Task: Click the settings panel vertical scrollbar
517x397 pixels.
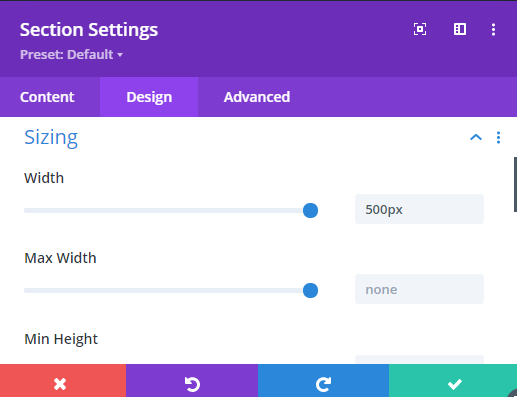Action: 515,184
